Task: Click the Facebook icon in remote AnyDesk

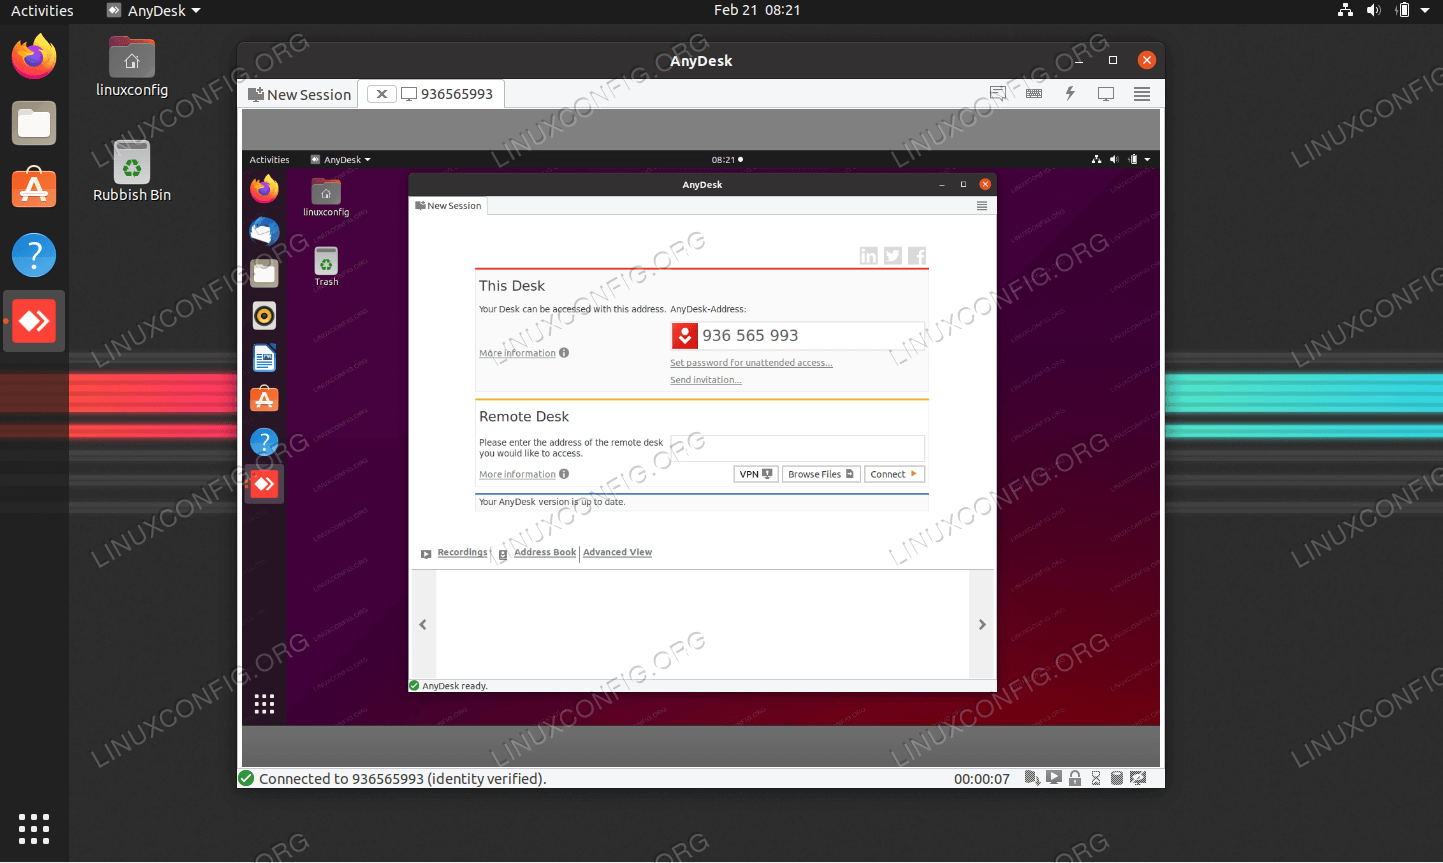Action: tap(917, 256)
